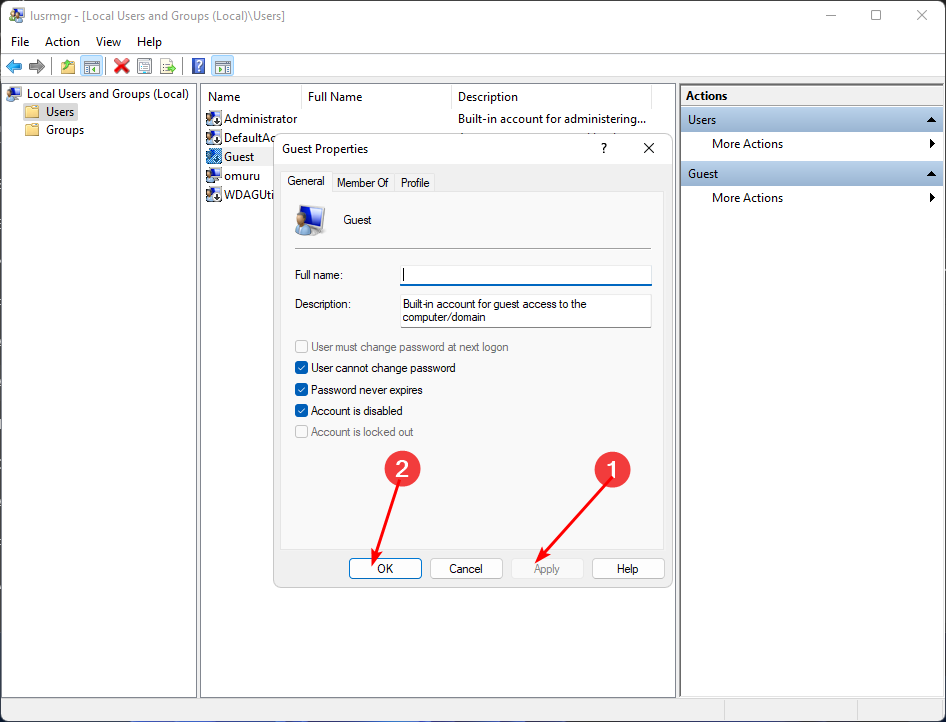
Task: Switch to the Member Of tab
Action: pos(362,183)
